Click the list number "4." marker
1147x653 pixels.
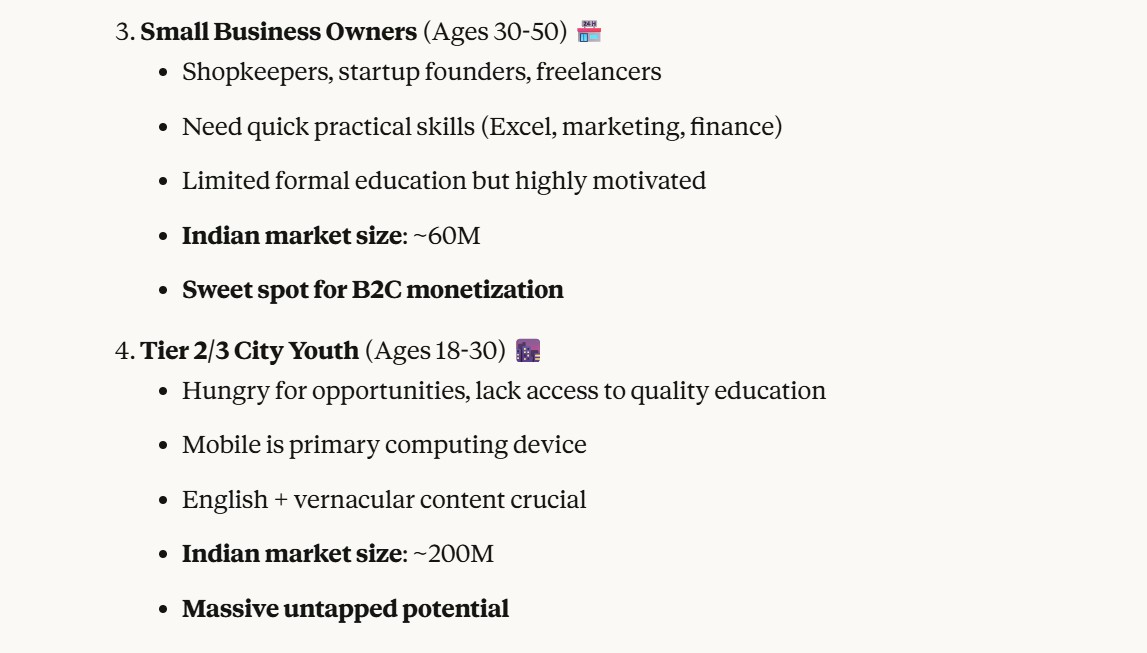(125, 351)
